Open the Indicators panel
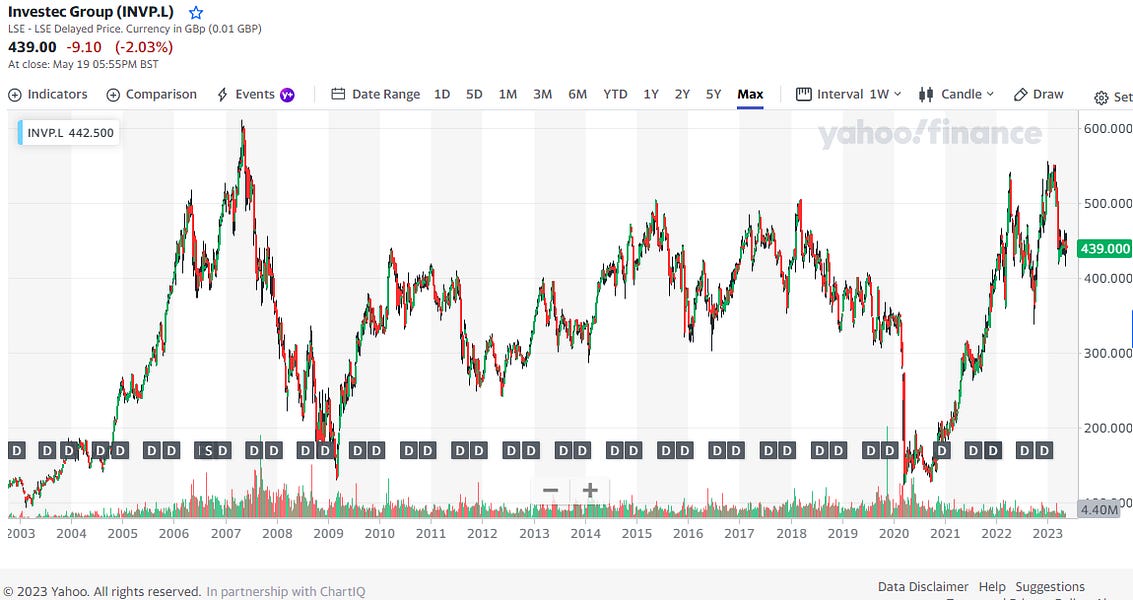The image size is (1133, 600). tap(48, 94)
